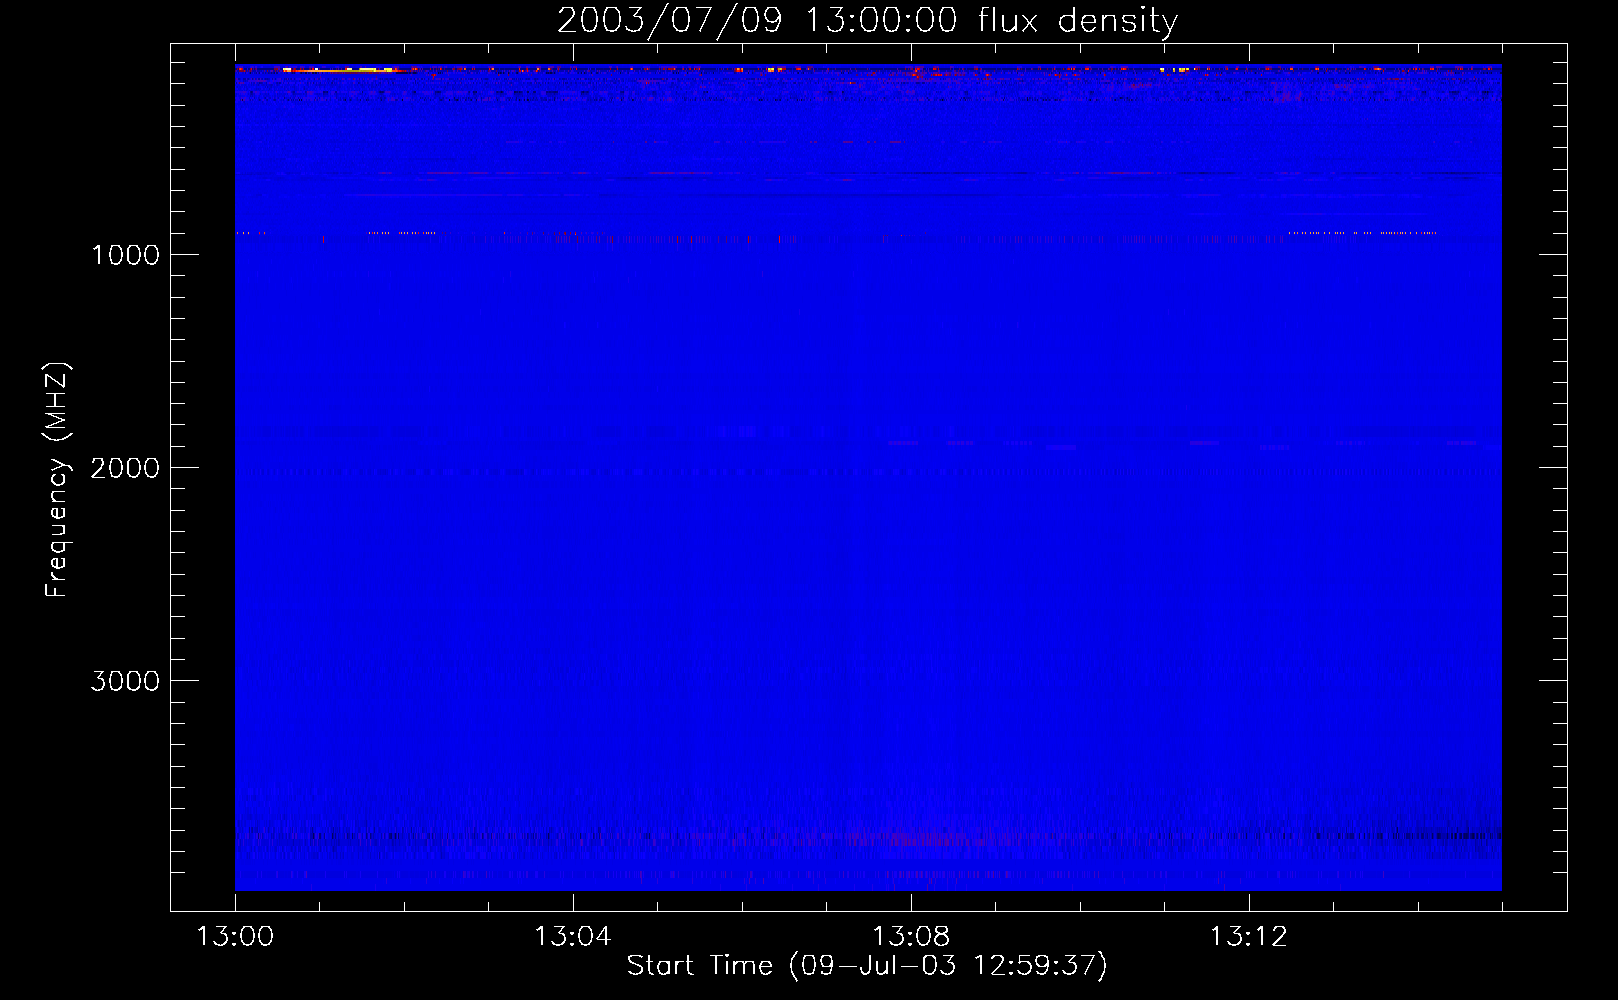Click the 'Start Time (09-Jul-03 12:59:37)' x-axis label

tap(867, 965)
